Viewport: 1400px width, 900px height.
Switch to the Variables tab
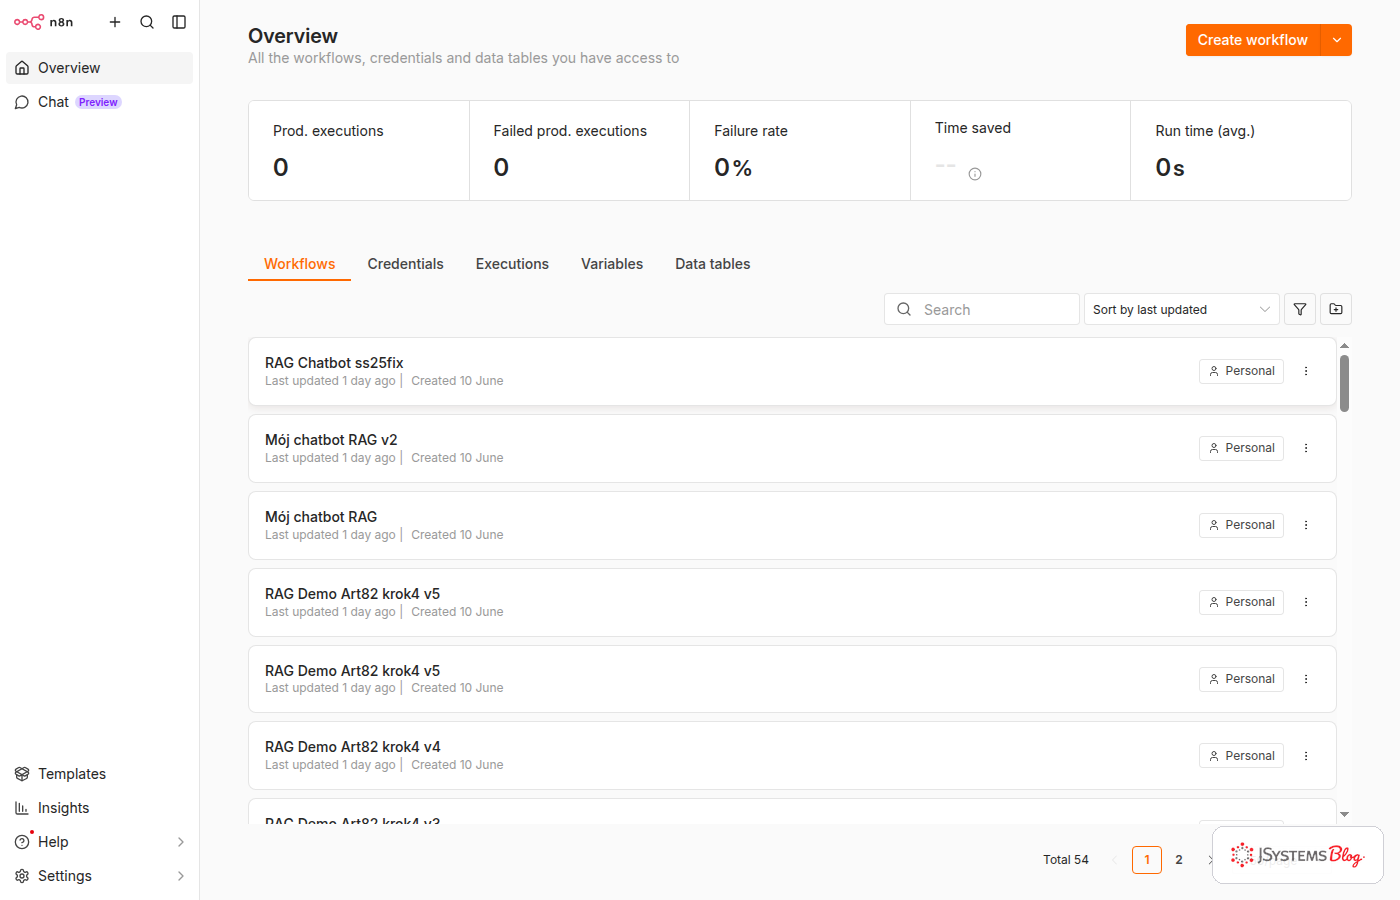(x=612, y=264)
